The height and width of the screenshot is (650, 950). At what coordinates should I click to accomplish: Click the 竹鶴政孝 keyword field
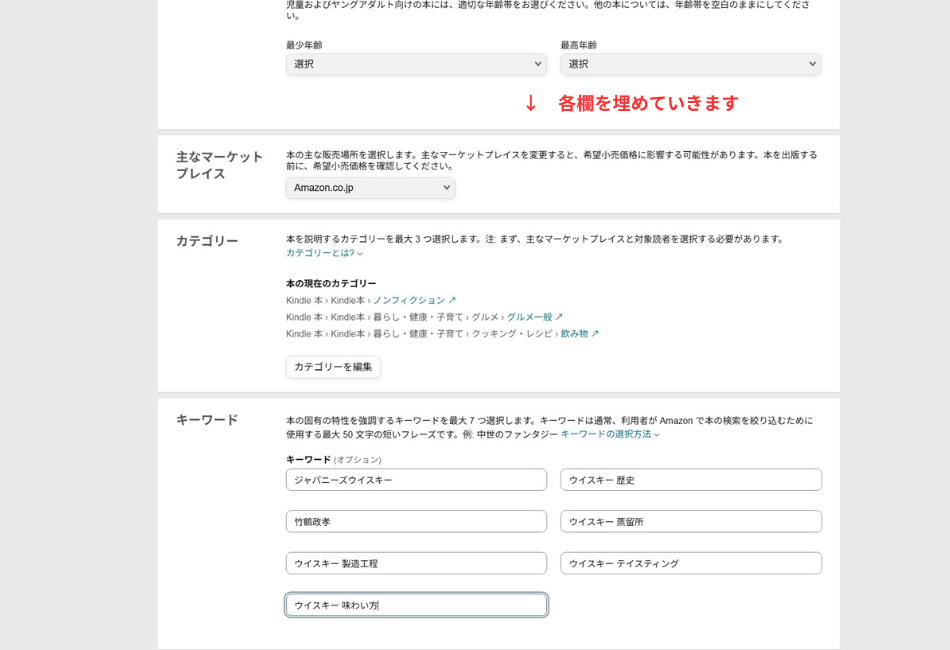(415, 521)
